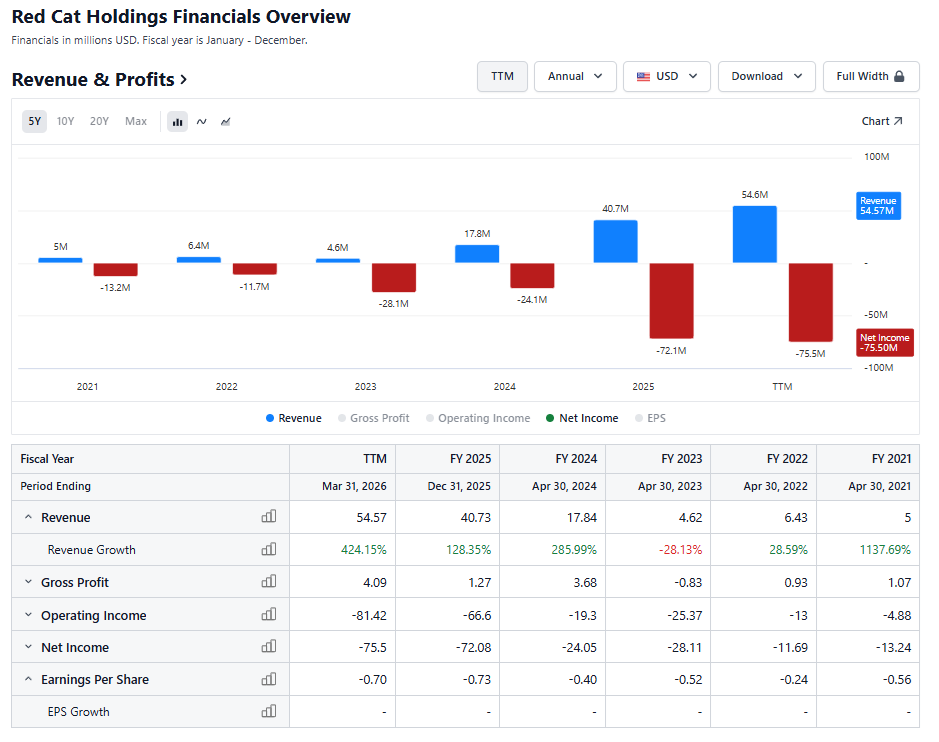Image resolution: width=939 pixels, height=742 pixels.
Task: Switch to the growth line chart icon
Action: click(x=226, y=122)
